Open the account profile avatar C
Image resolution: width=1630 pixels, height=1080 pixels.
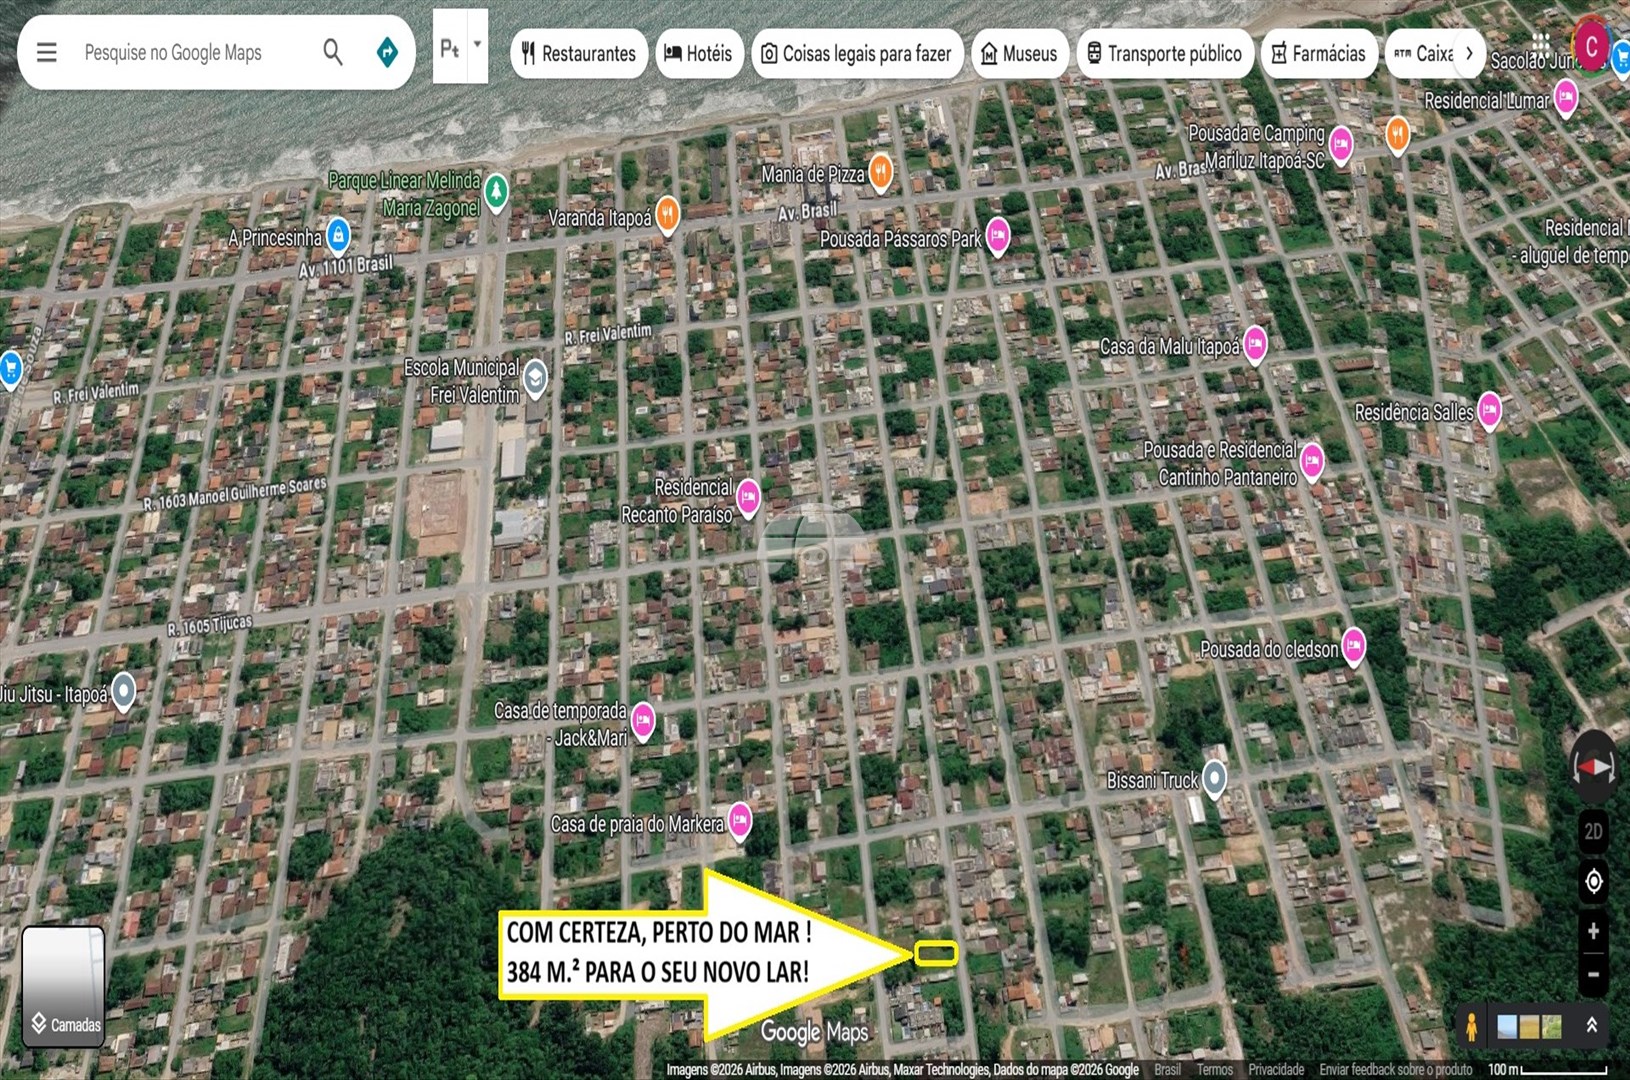point(1590,45)
